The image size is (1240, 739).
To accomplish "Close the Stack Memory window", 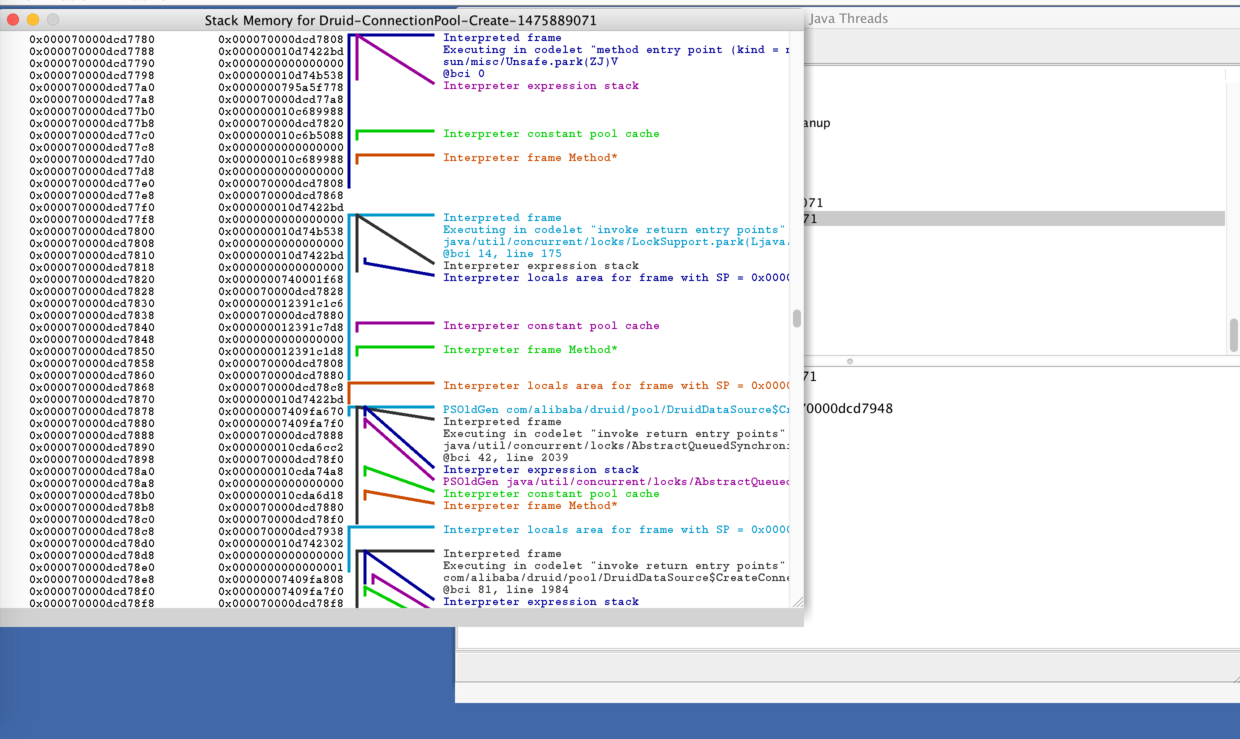I will coord(12,20).
